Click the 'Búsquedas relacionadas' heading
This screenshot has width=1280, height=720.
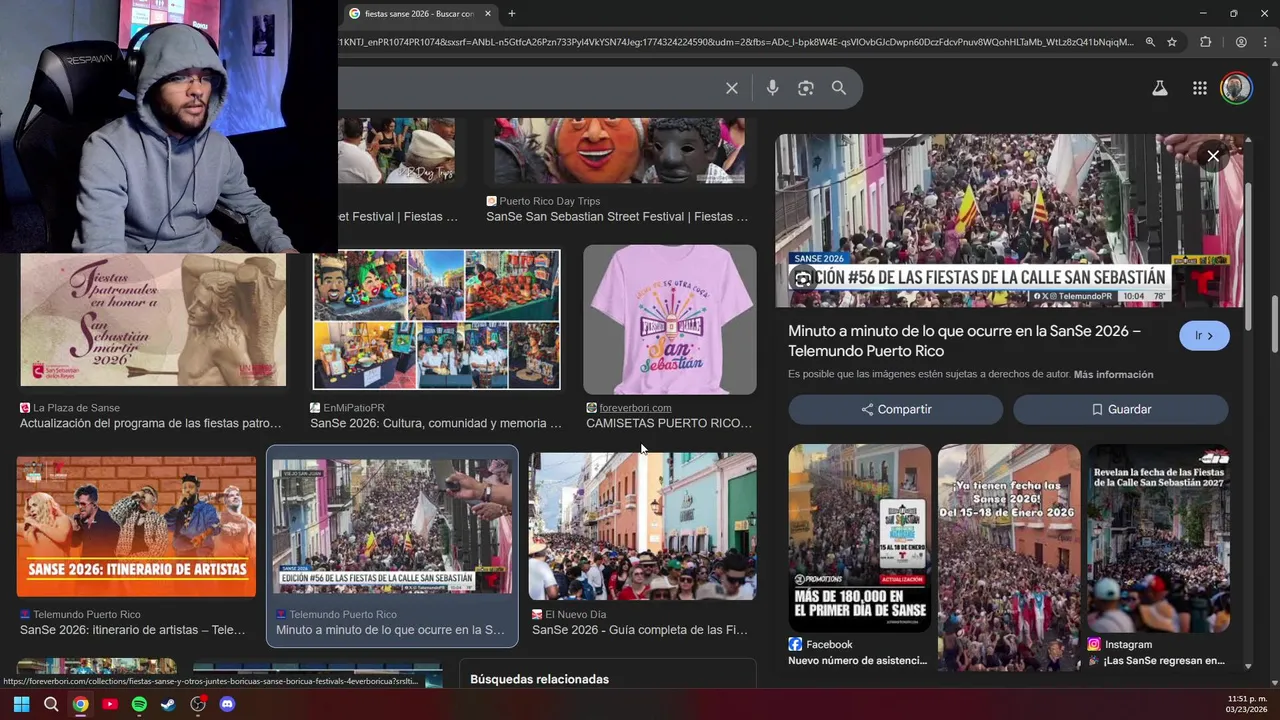(x=539, y=680)
